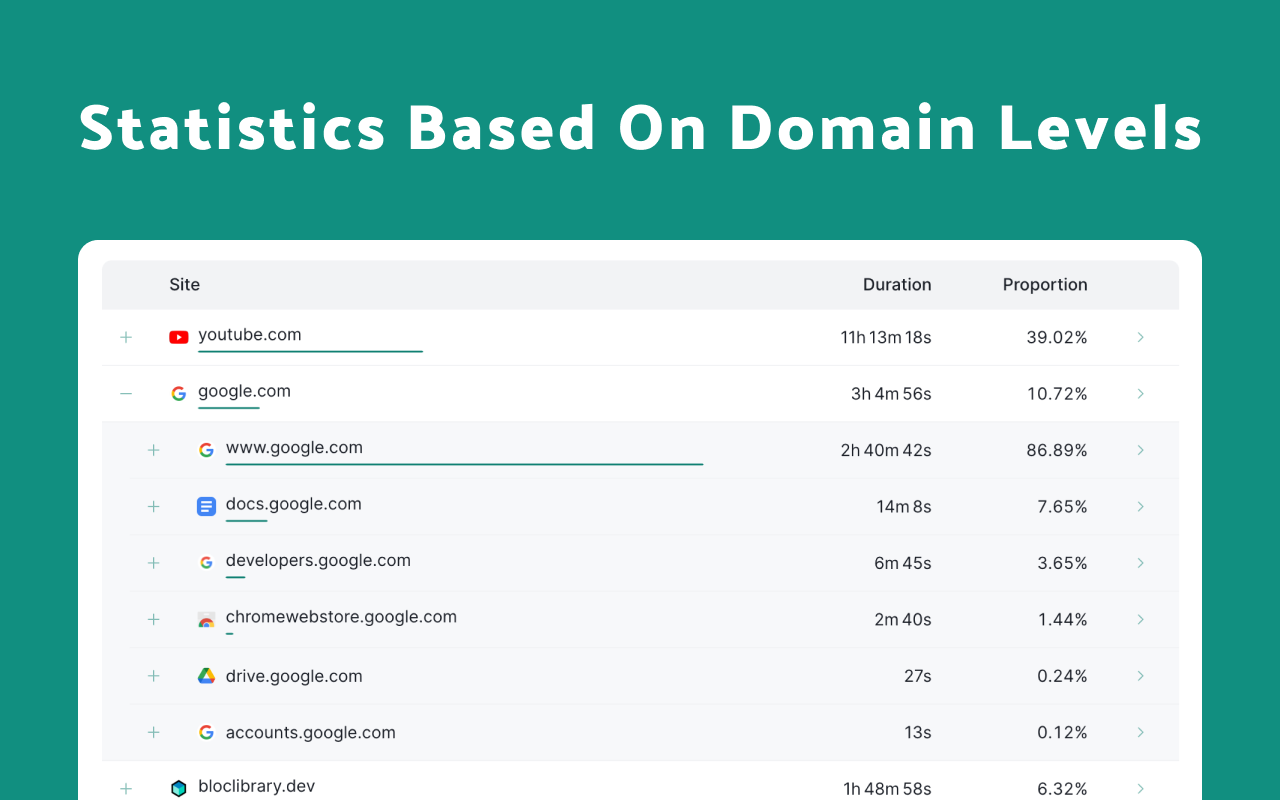Click the google.com site name
The height and width of the screenshot is (800, 1280).
coord(245,391)
